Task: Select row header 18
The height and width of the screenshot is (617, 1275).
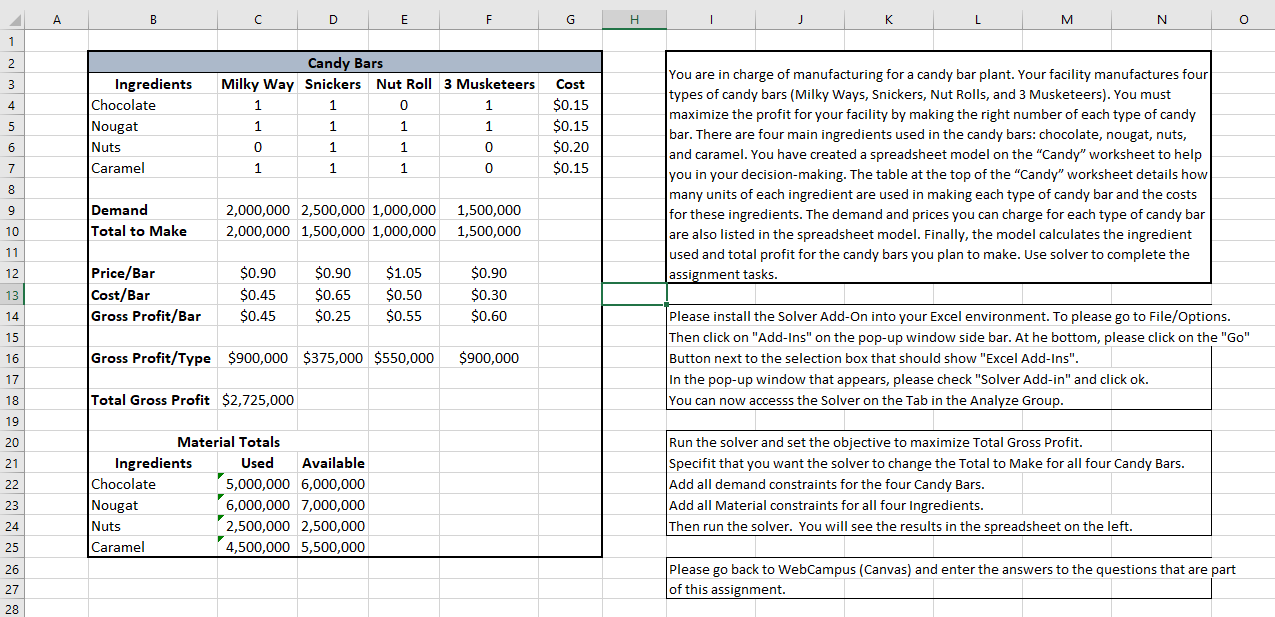Action: [11, 400]
